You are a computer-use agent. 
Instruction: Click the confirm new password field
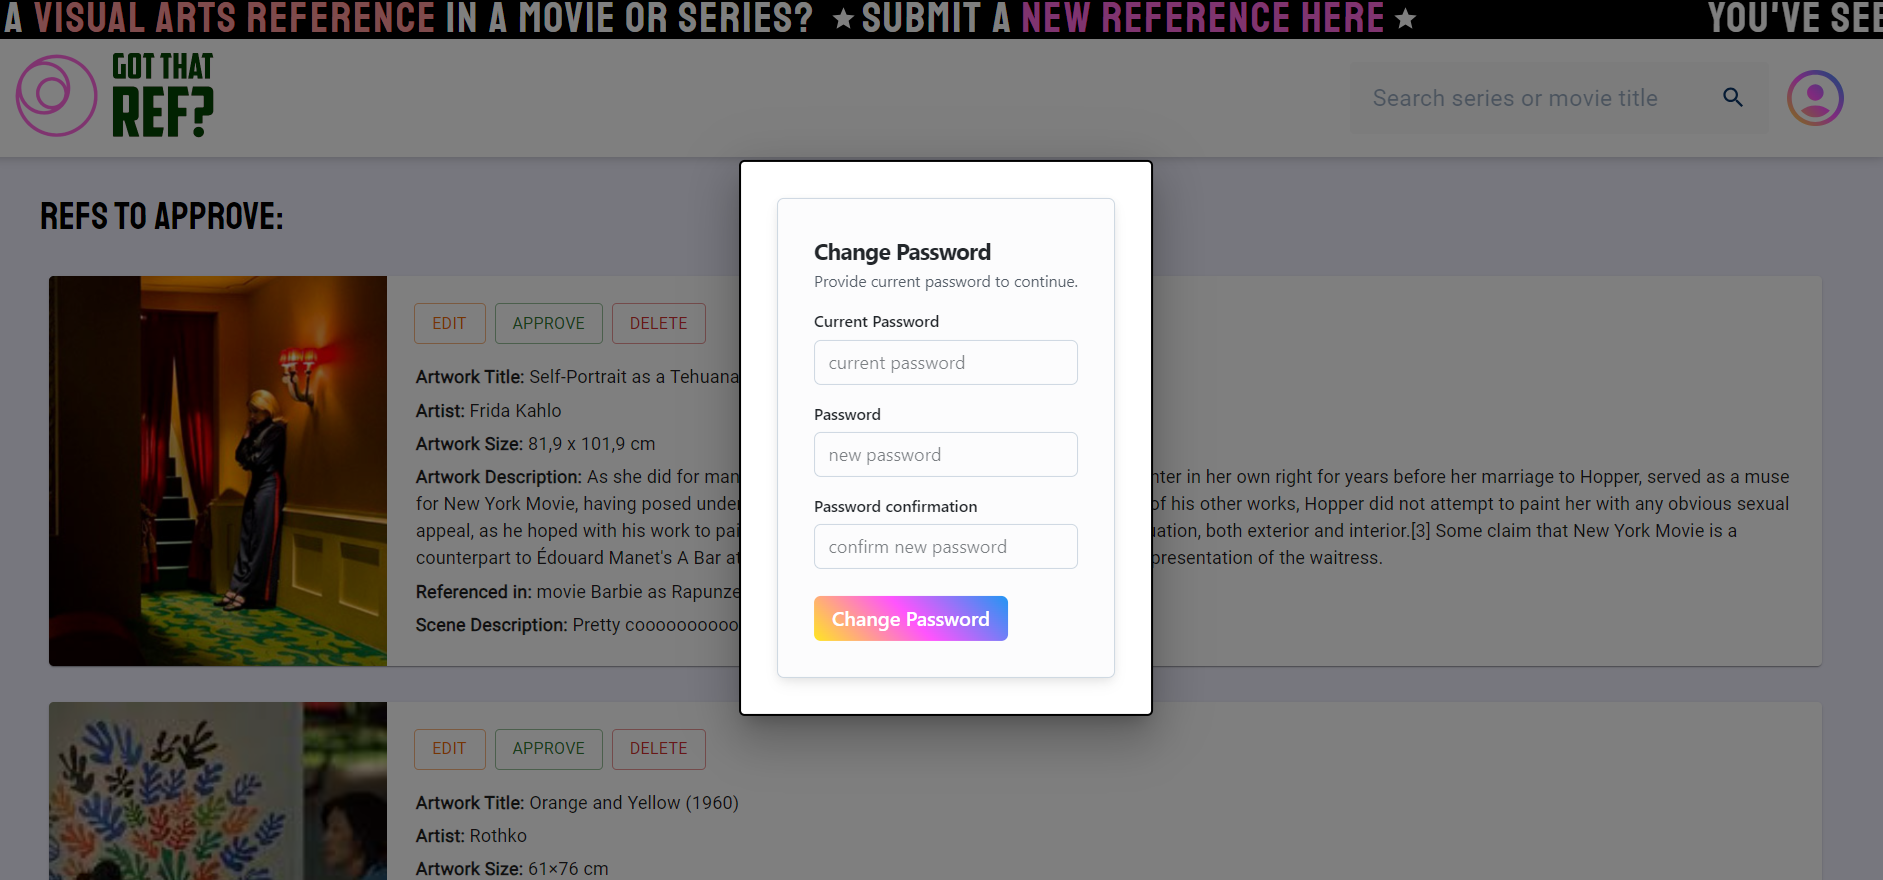pos(945,546)
